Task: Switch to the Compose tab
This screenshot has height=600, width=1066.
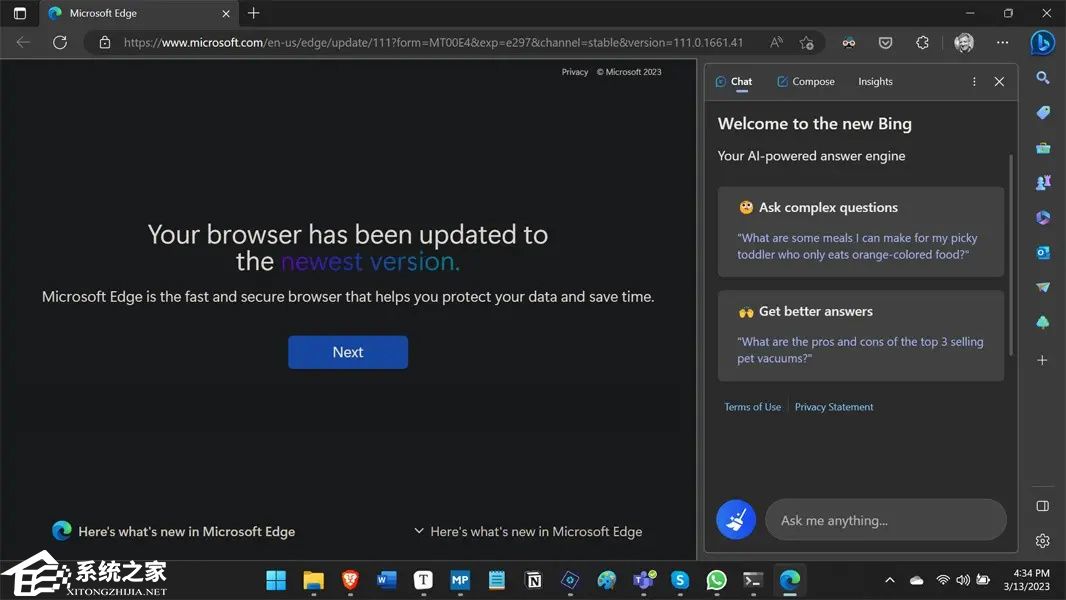Action: click(x=805, y=82)
